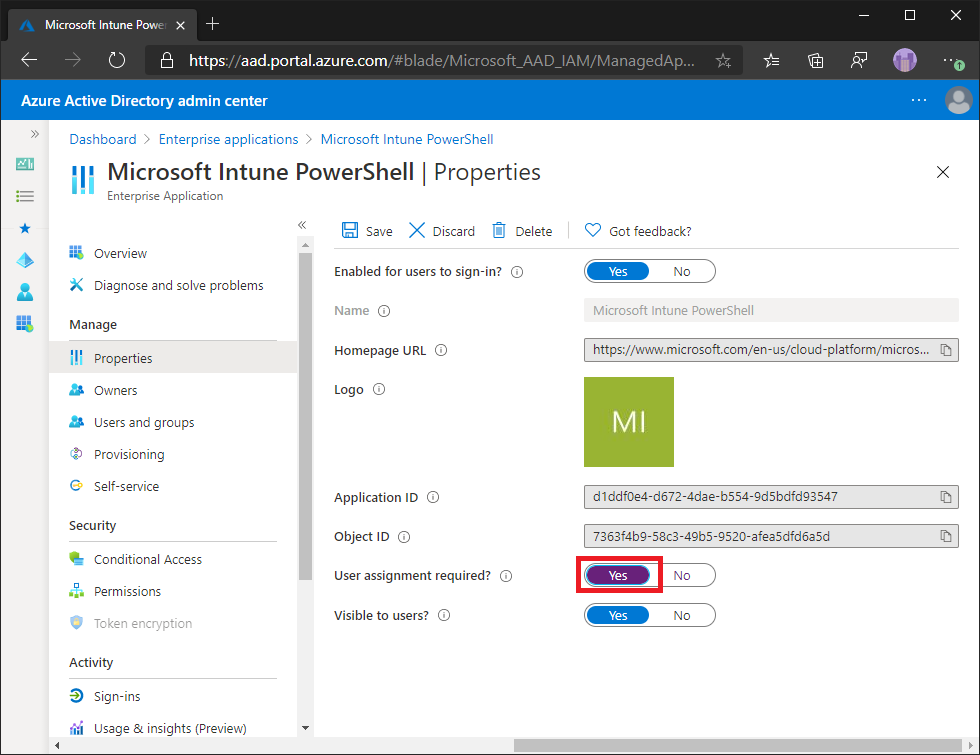Set Visible to users to No
The image size is (980, 755).
pyautogui.click(x=682, y=615)
